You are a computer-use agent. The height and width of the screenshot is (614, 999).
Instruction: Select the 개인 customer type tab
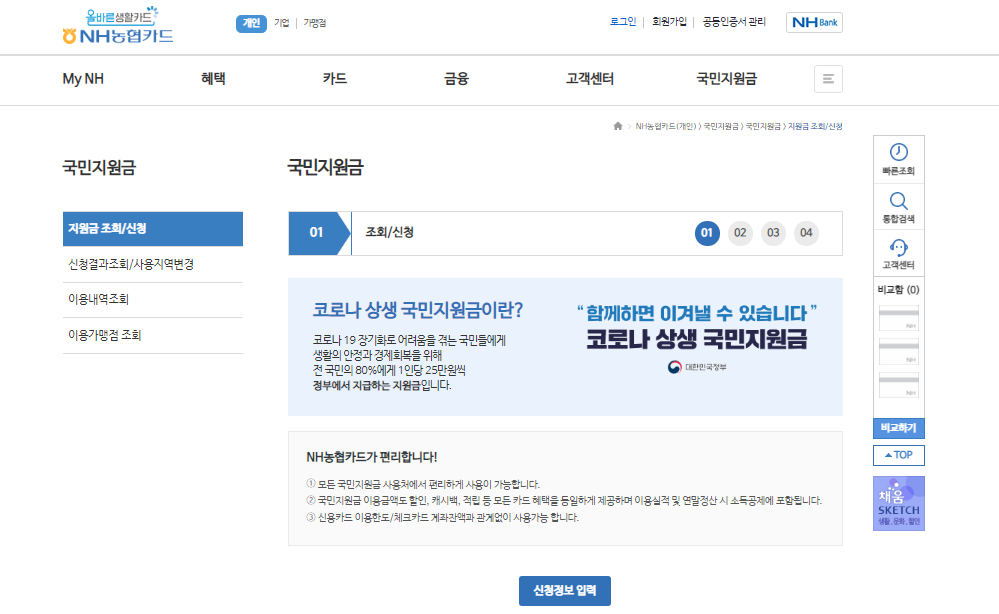pos(251,23)
